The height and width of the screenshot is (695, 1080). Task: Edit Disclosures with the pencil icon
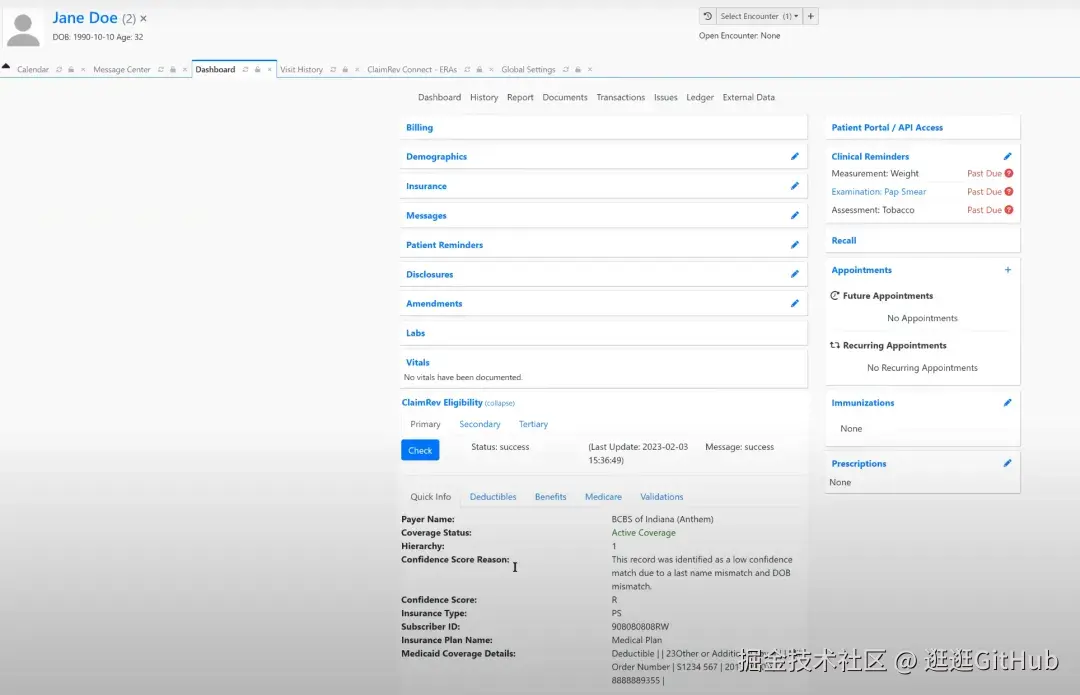point(795,274)
